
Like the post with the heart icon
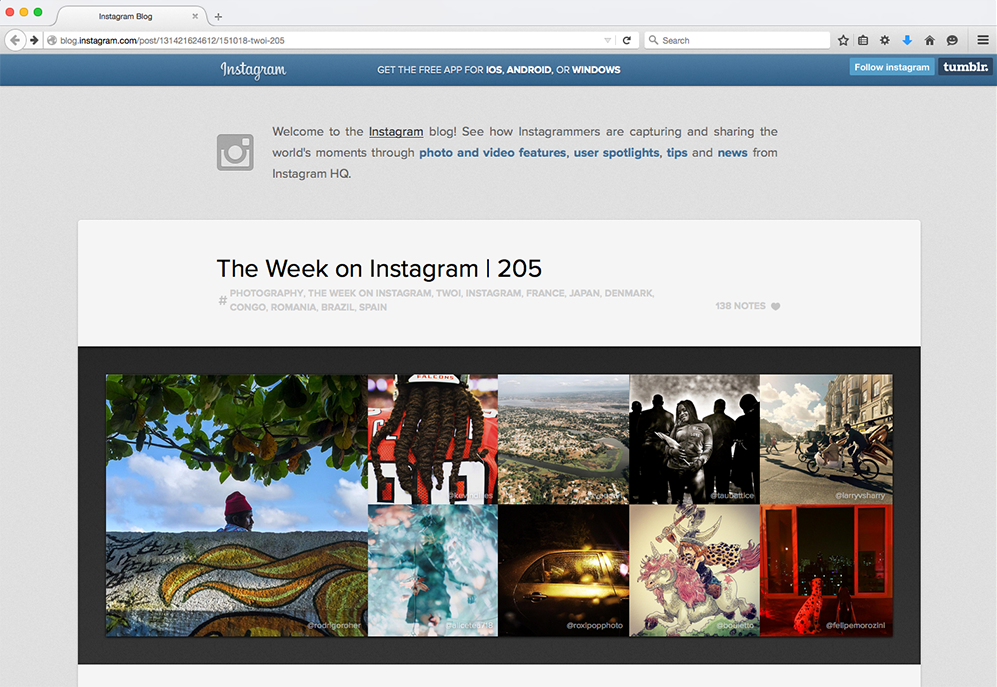pyautogui.click(x=776, y=306)
